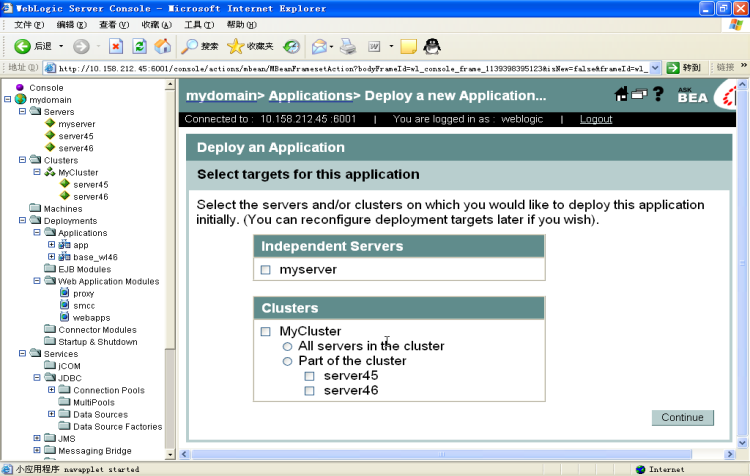
Task: Collapse the MyCluster tree node
Action: pos(37,172)
